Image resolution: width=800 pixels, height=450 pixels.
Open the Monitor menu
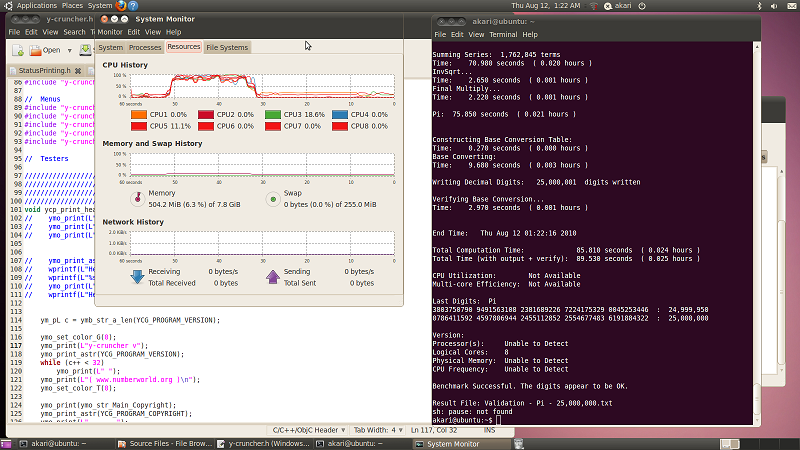click(110, 32)
